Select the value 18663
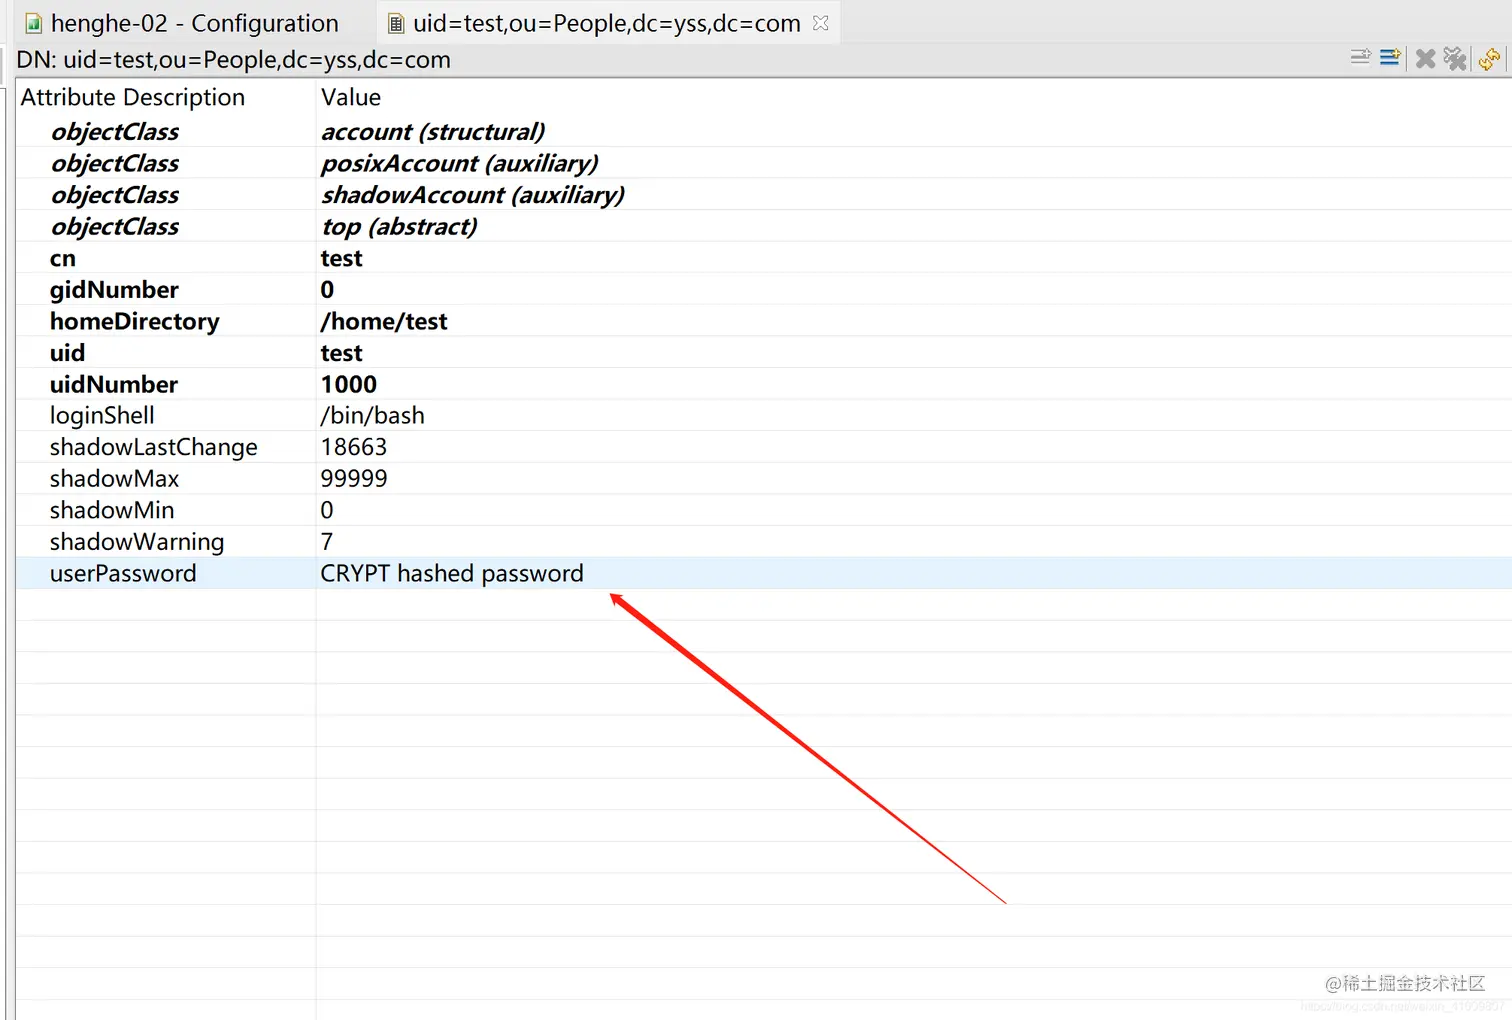The image size is (1512, 1020). [x=354, y=448]
